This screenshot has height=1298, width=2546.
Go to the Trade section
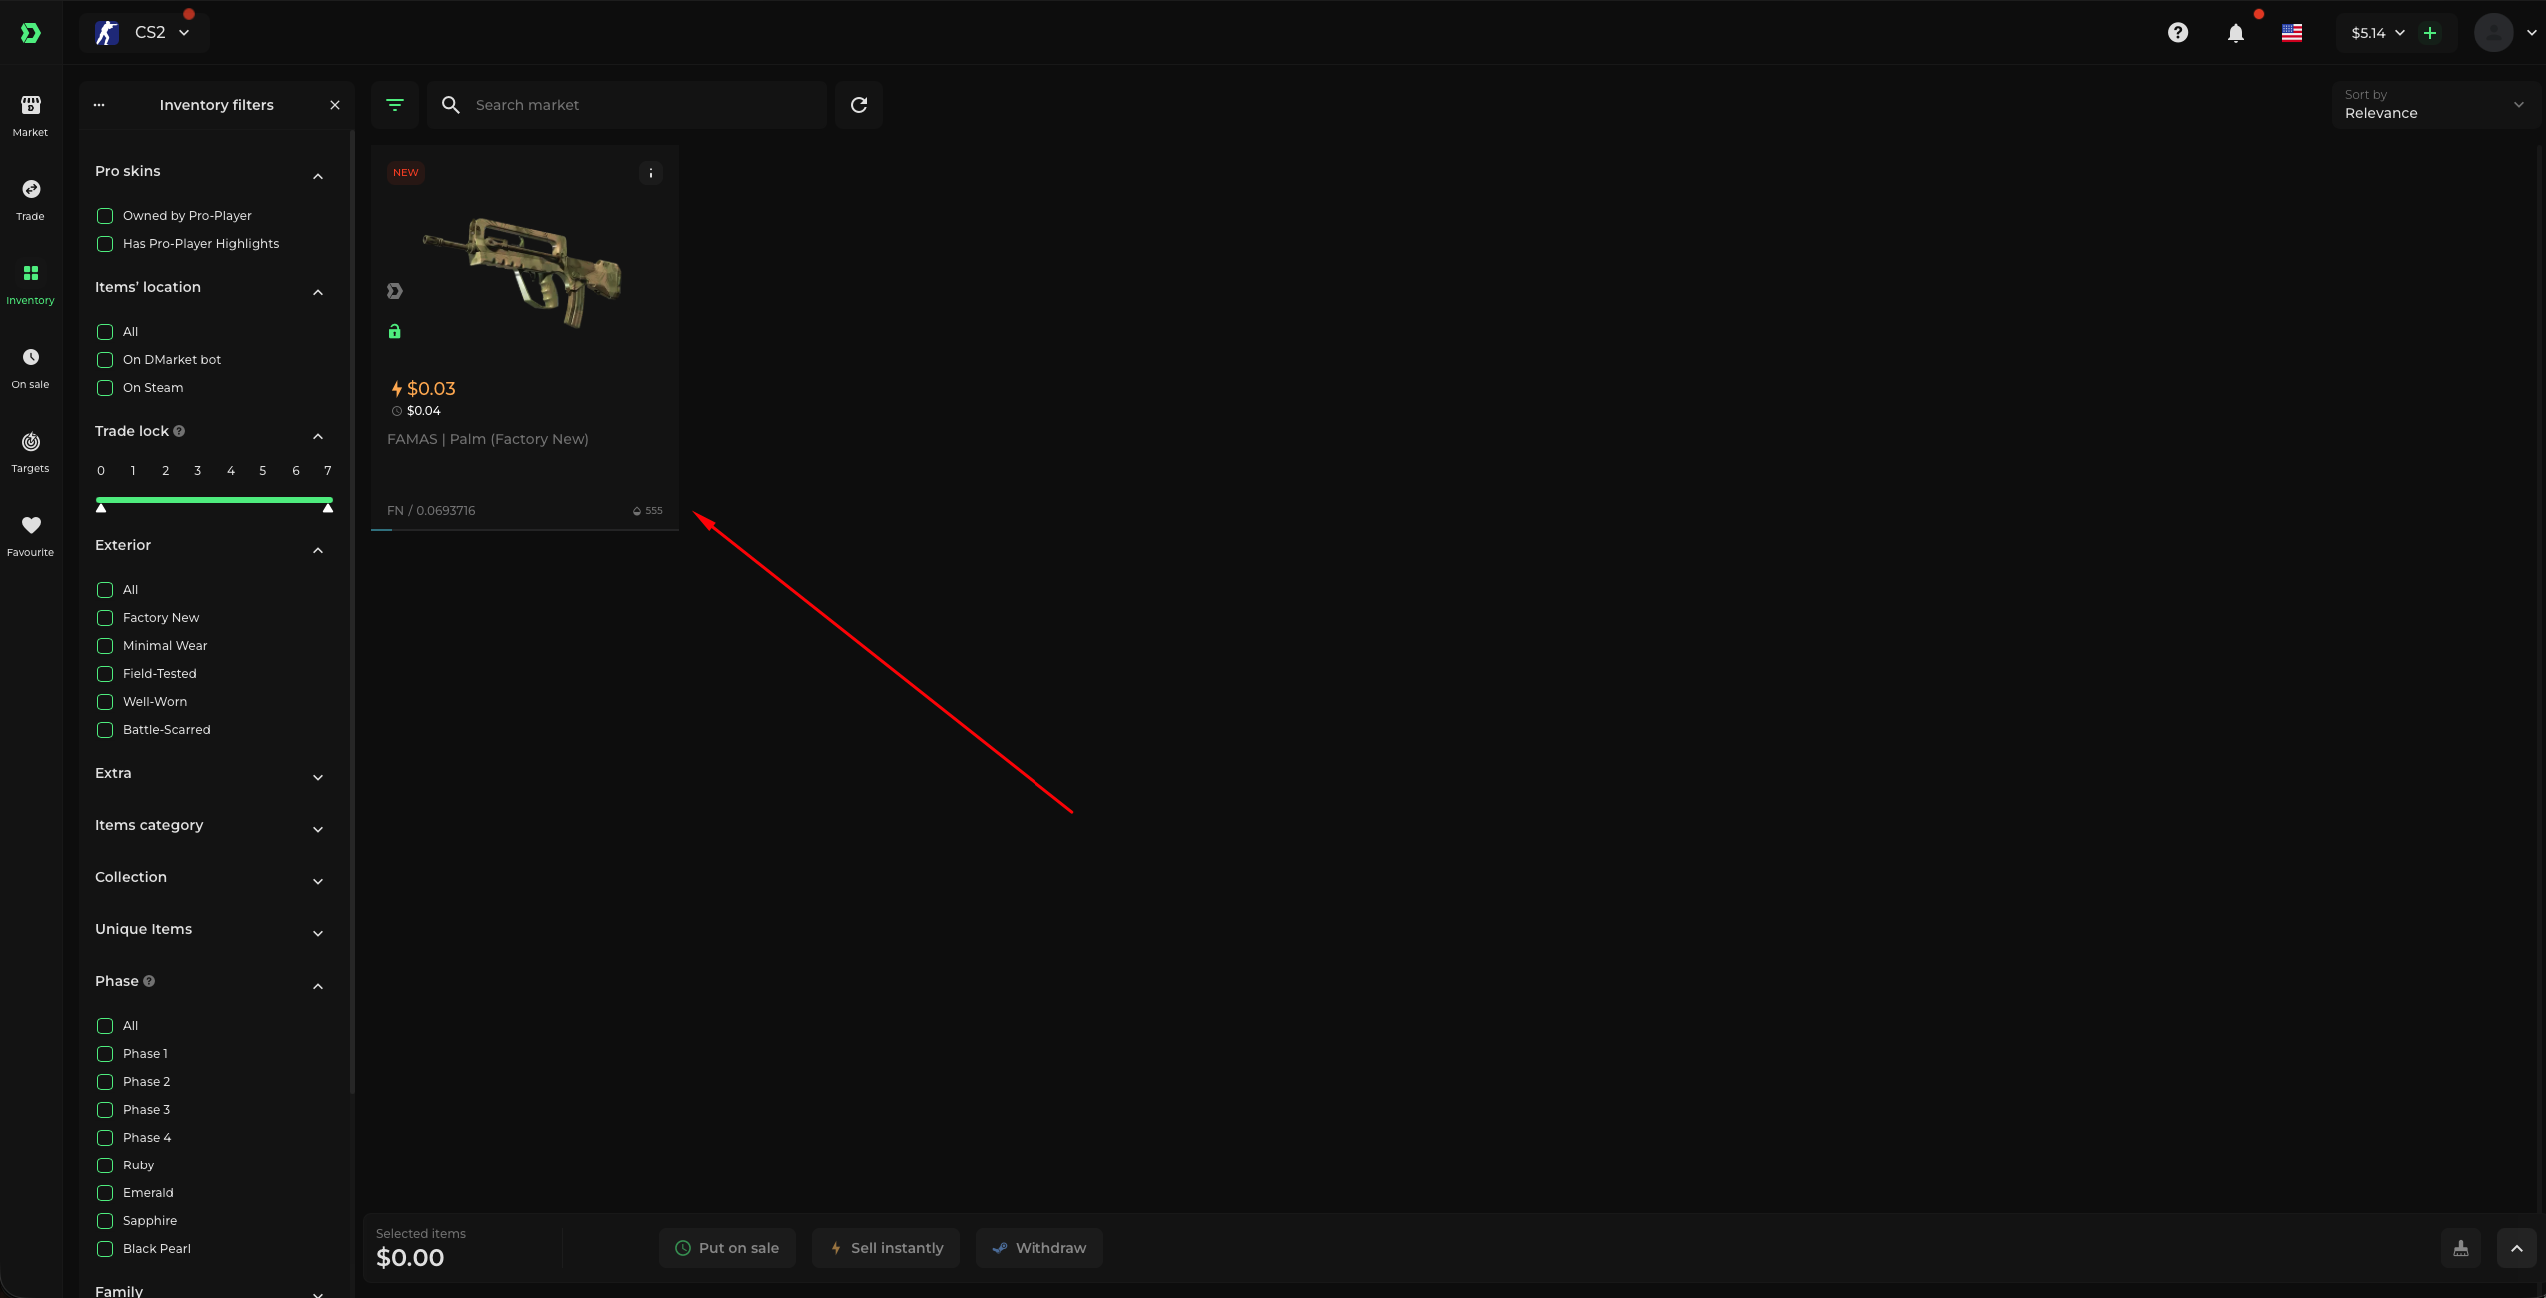coord(31,200)
